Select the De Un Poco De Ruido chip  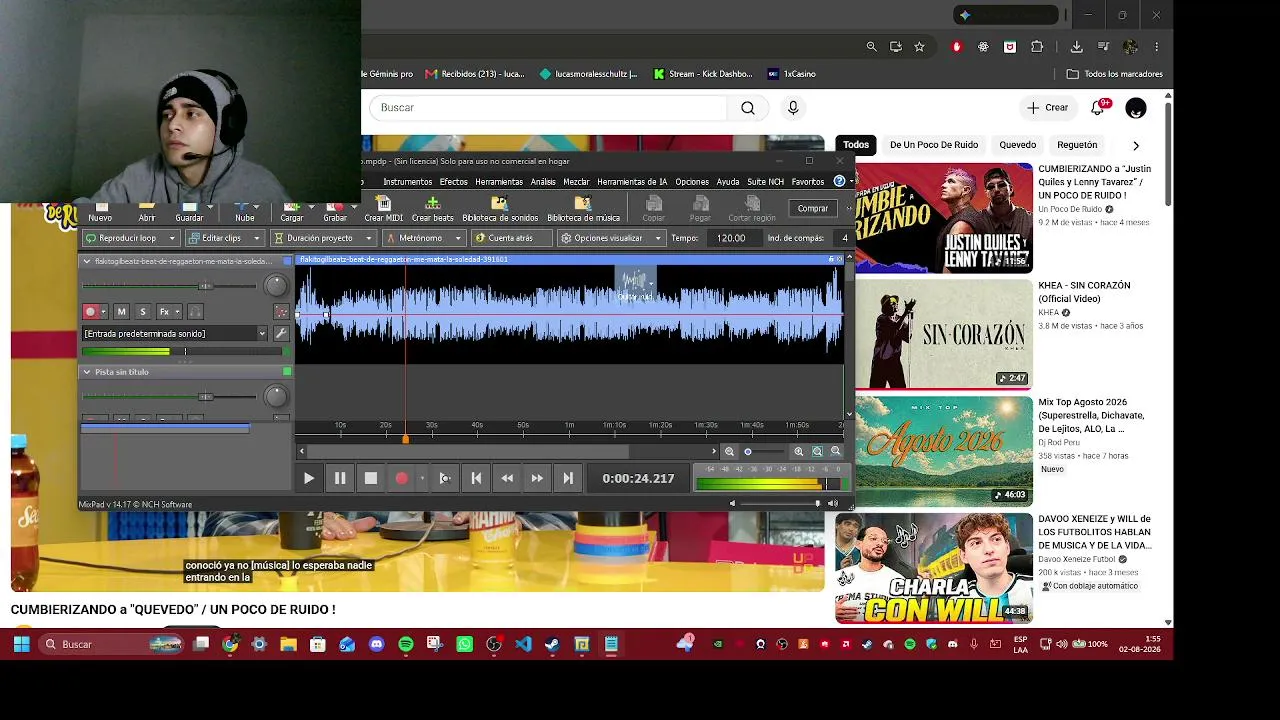pyautogui.click(x=934, y=145)
